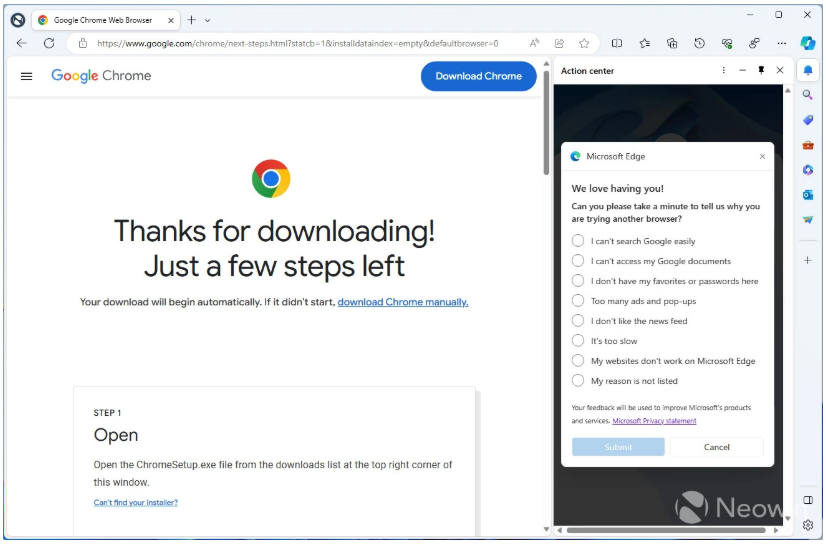Open Settings and more ellipsis menu
826x545 pixels.
(x=782, y=43)
